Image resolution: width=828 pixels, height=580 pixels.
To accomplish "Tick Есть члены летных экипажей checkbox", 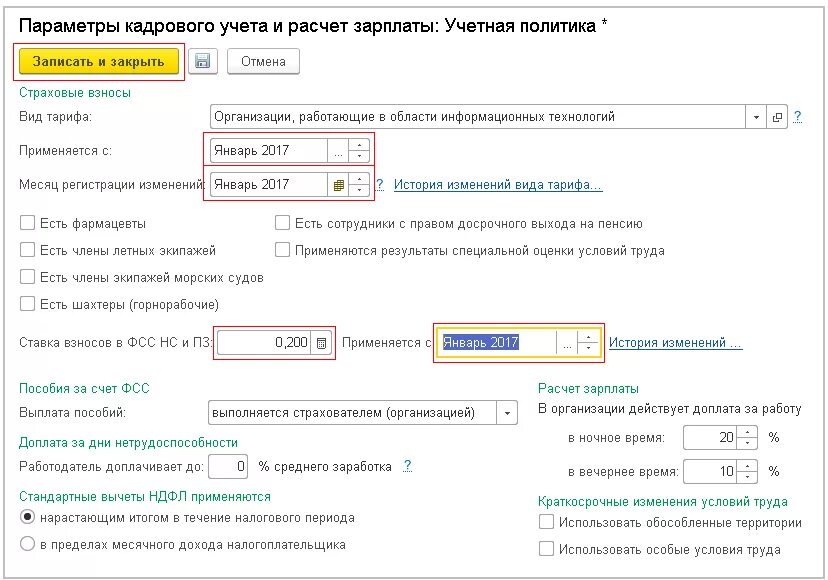I will tap(27, 250).
